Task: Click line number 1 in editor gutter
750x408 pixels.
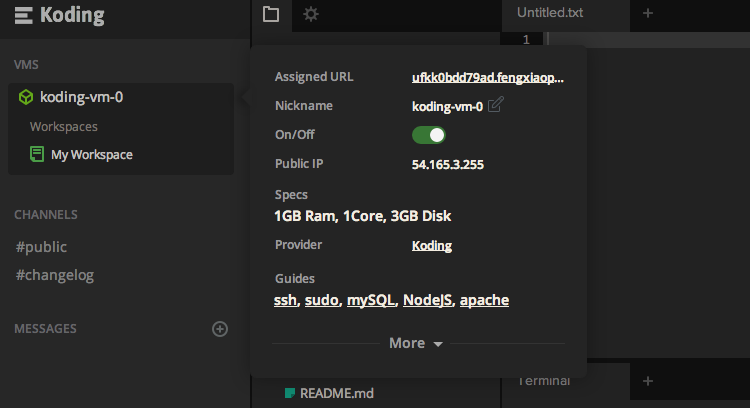Action: click(x=526, y=39)
